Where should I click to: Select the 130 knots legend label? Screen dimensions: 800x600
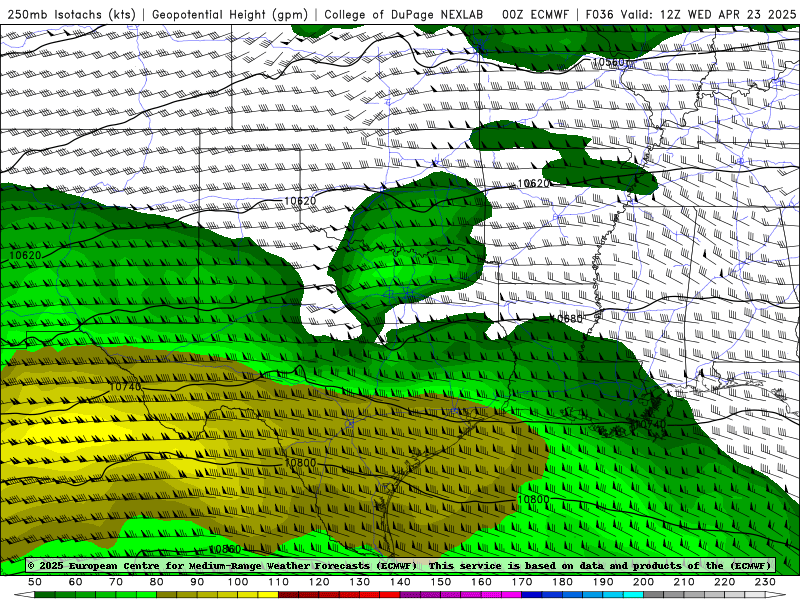click(x=360, y=582)
